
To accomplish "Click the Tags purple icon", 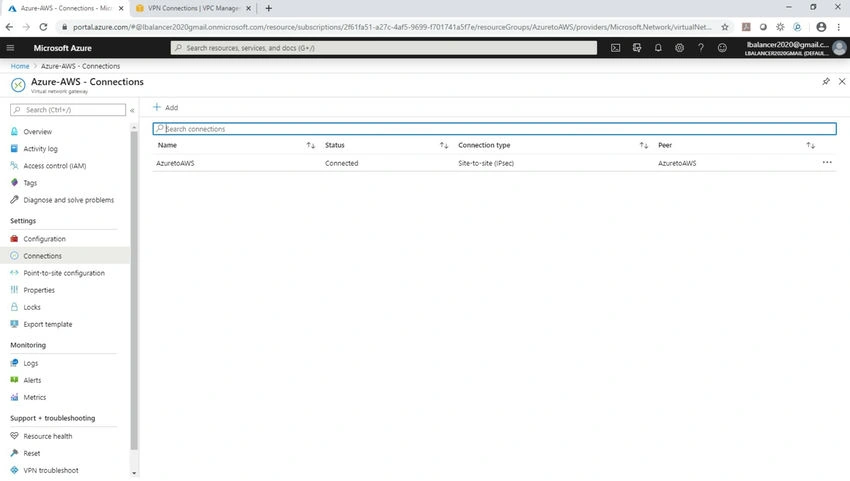I will tap(14, 182).
